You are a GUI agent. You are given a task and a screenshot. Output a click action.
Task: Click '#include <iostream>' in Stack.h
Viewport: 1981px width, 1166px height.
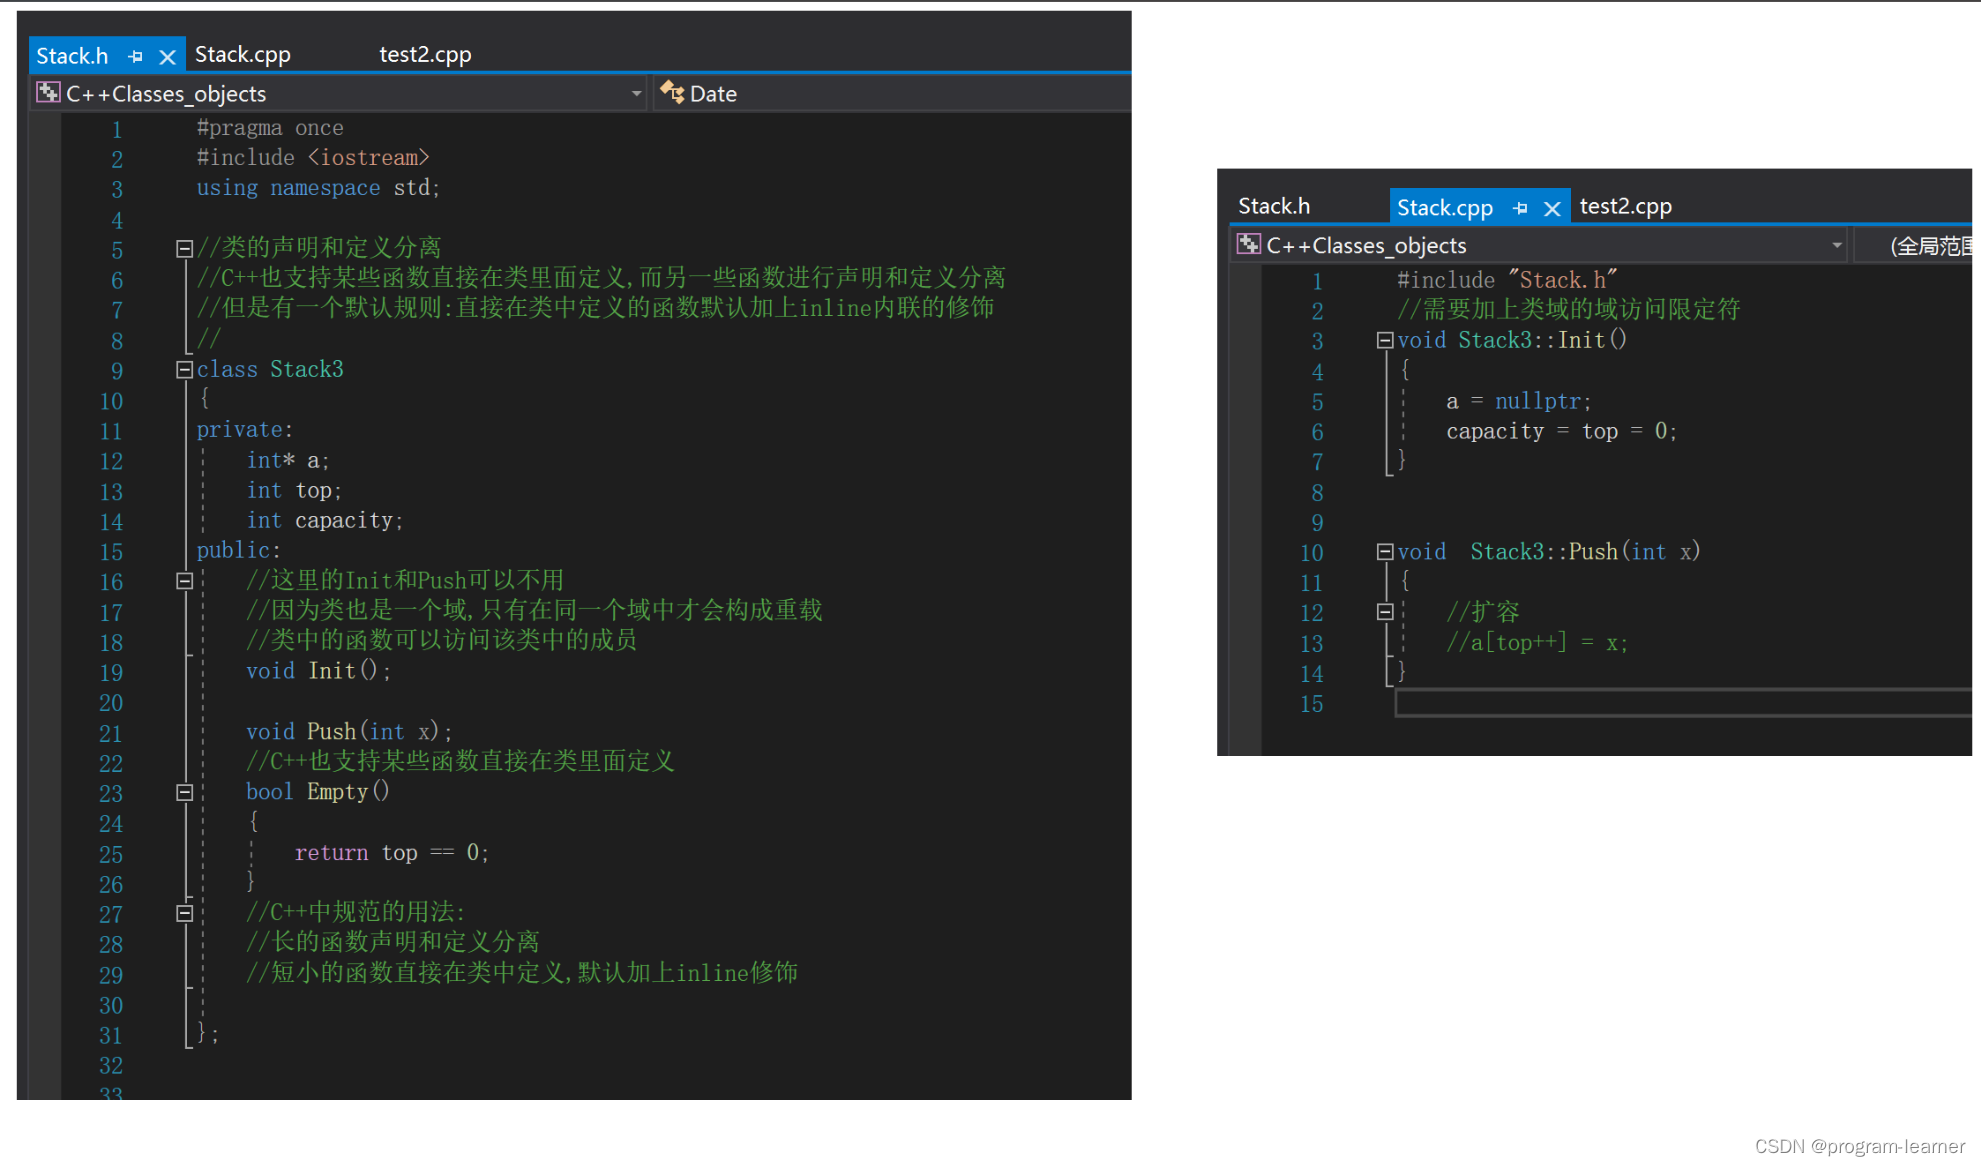click(313, 158)
